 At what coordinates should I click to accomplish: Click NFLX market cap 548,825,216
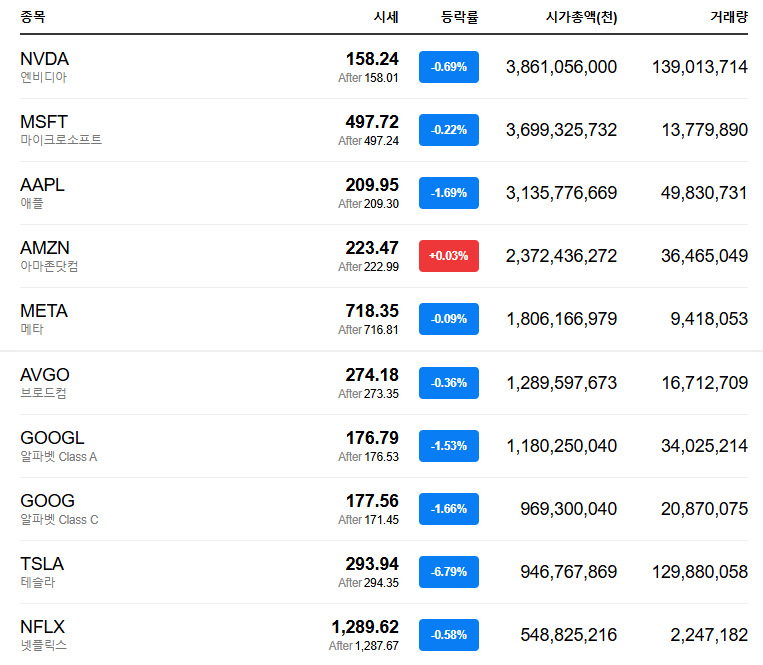point(569,635)
